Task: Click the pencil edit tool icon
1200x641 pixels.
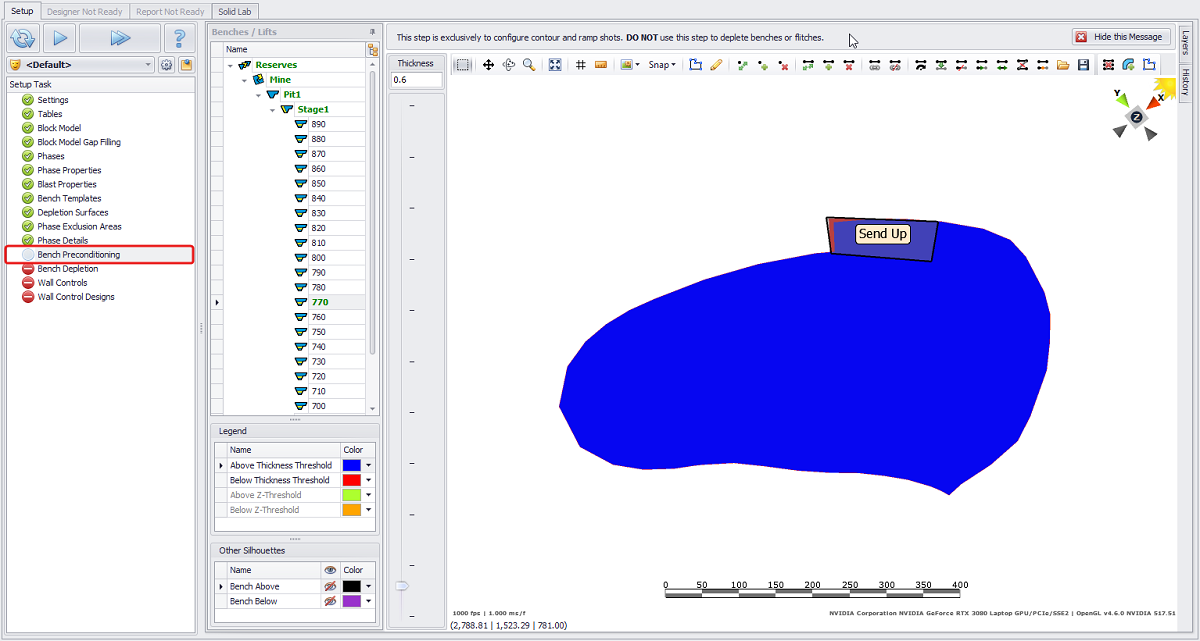Action: (x=716, y=65)
